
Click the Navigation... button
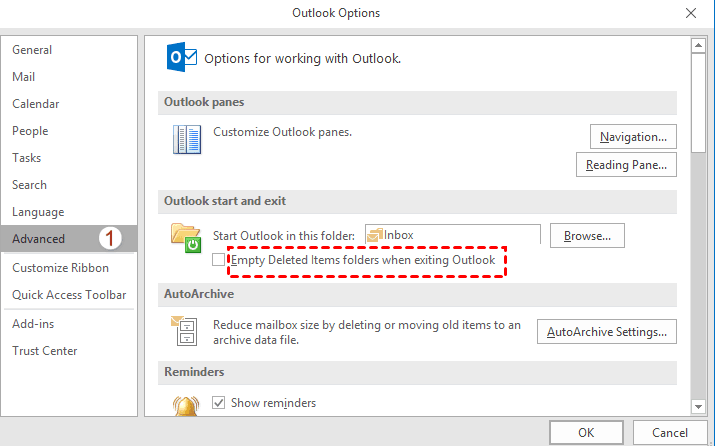coord(633,136)
